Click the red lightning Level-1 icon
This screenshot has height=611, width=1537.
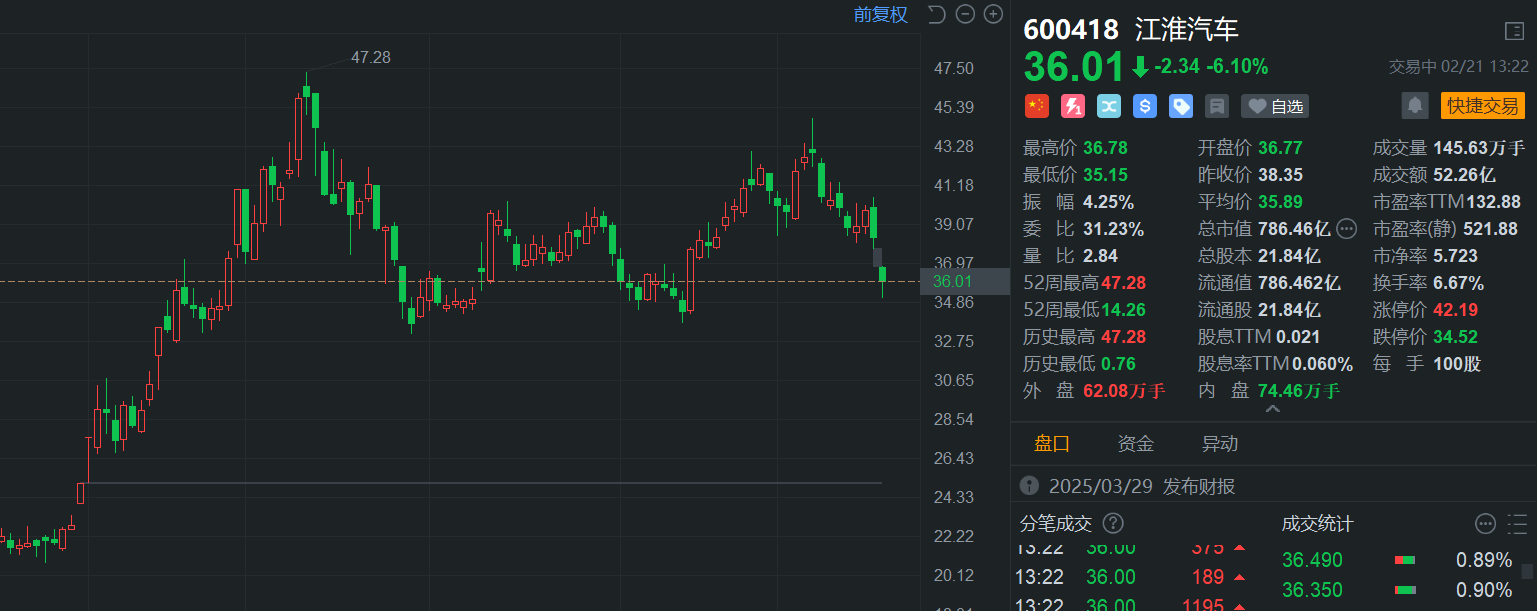[x=1072, y=106]
